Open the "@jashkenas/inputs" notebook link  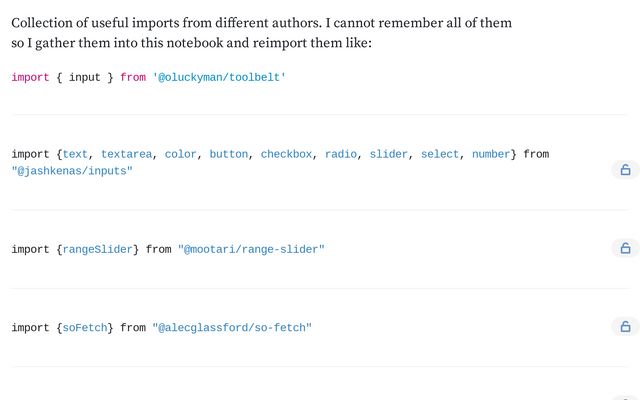point(72,171)
